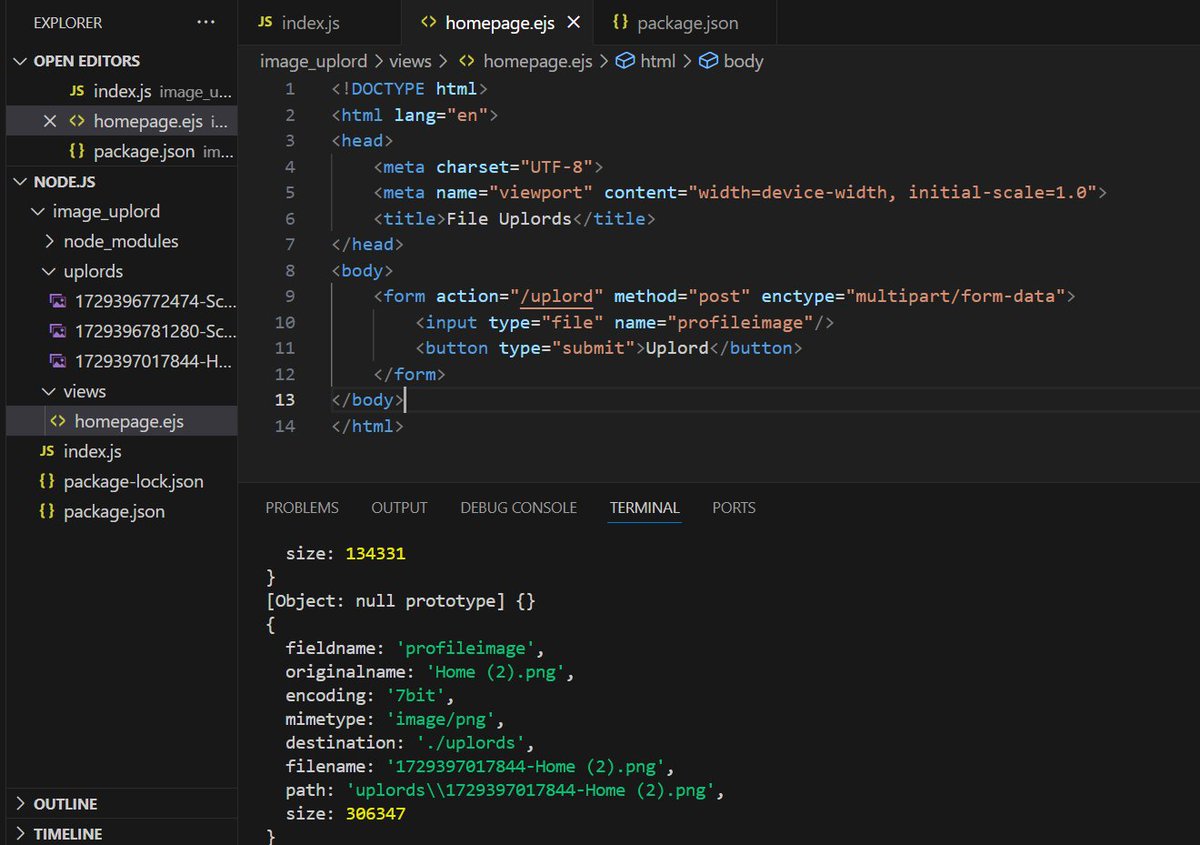Image resolution: width=1200 pixels, height=845 pixels.
Task: Open package.json in the NODE.JS tree
Action: tap(121, 511)
